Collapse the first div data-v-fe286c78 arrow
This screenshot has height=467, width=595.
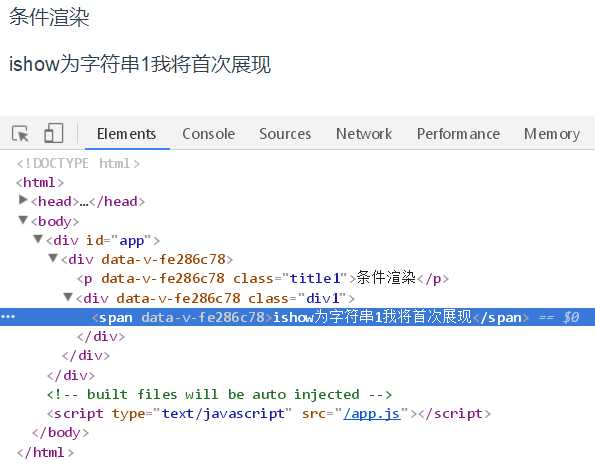pos(53,258)
